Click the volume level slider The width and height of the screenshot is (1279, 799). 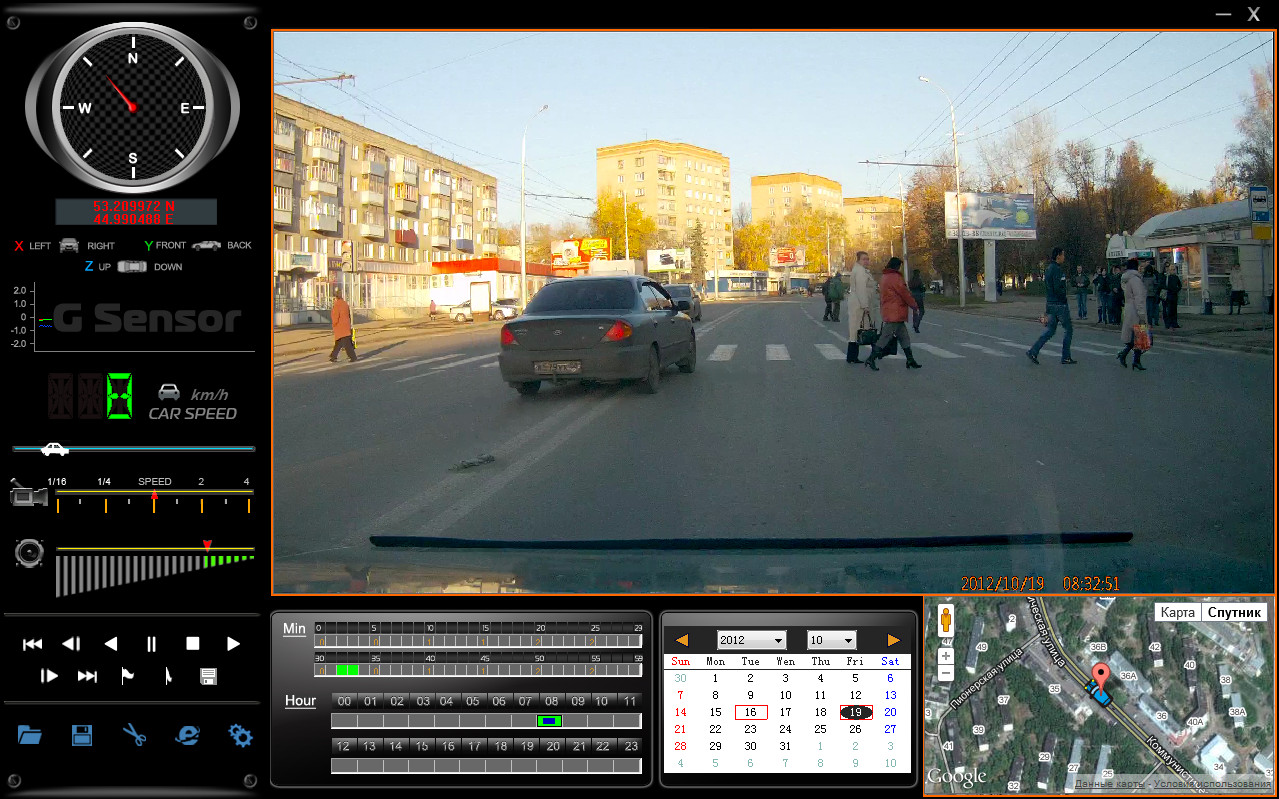pos(155,570)
